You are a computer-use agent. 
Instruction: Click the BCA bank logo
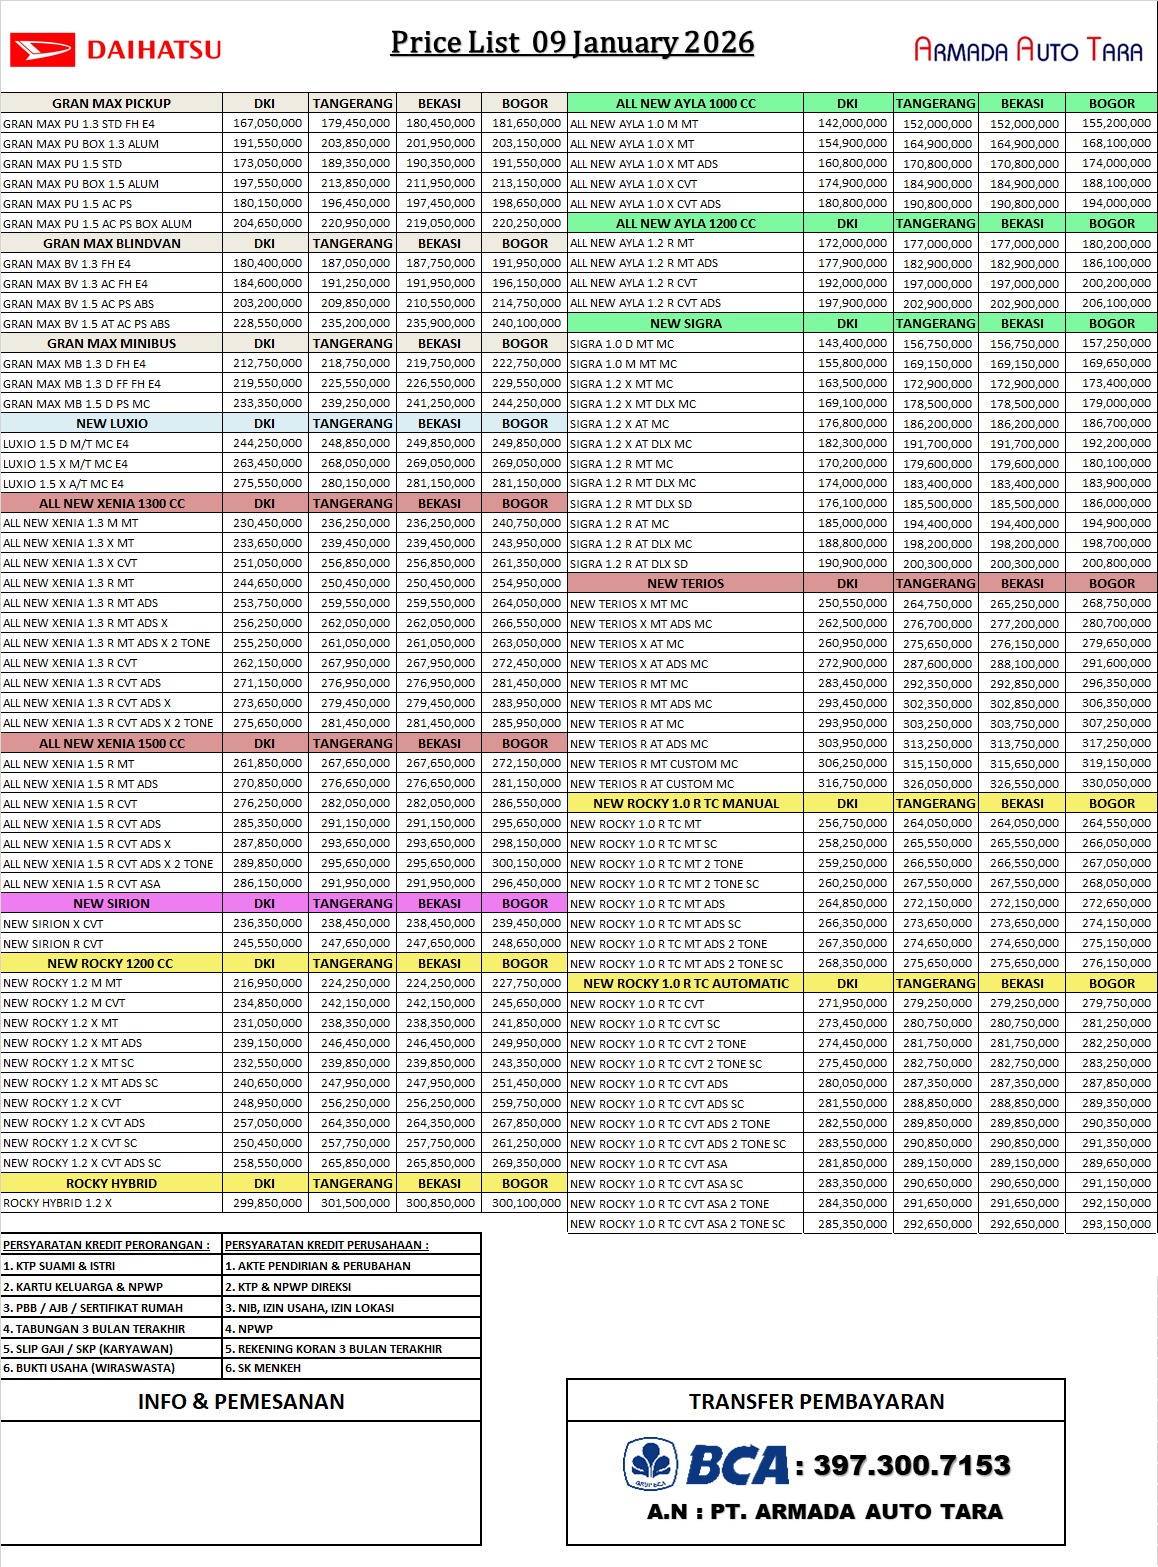coord(706,1465)
